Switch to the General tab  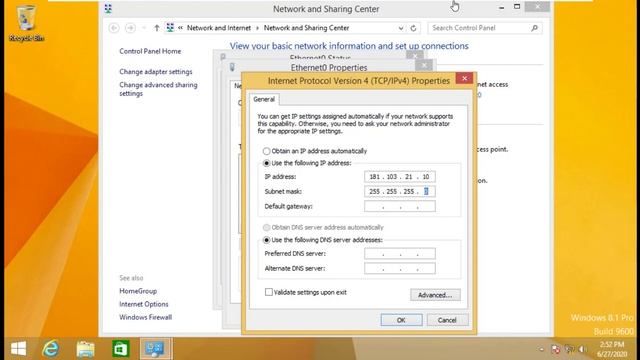[264, 99]
